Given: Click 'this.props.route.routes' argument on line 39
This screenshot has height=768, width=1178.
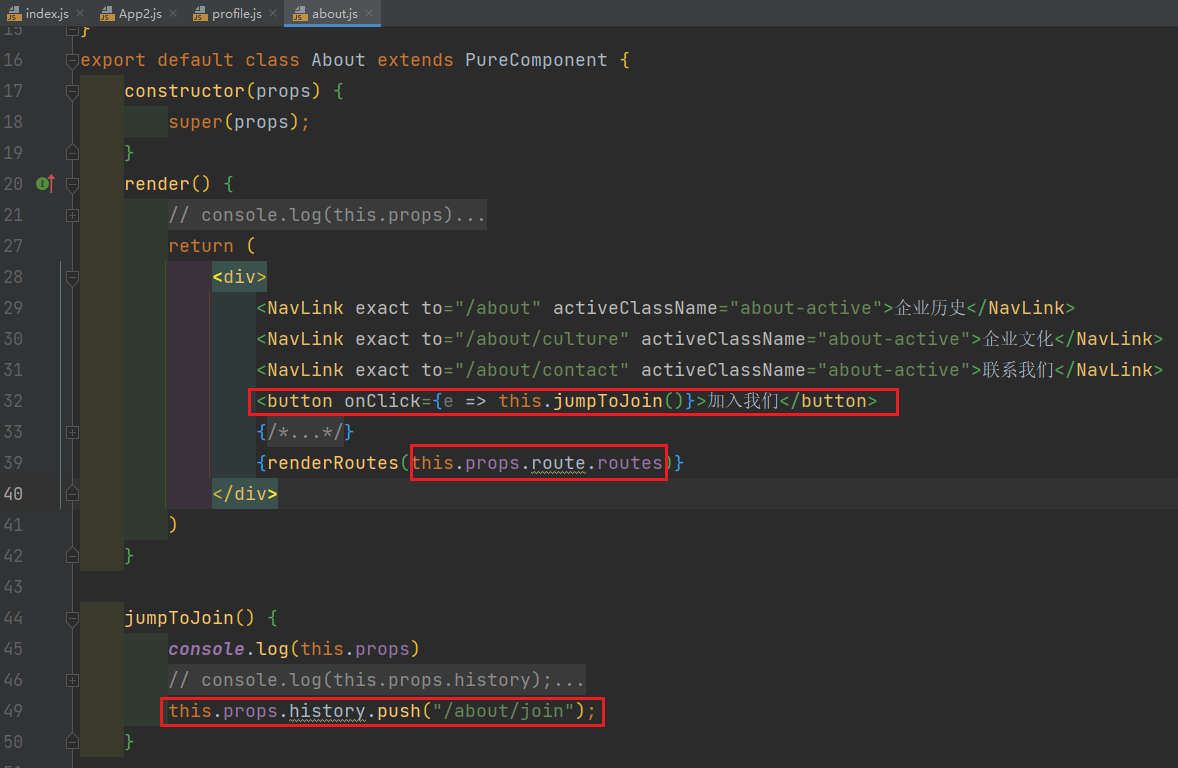Looking at the screenshot, I should point(537,463).
